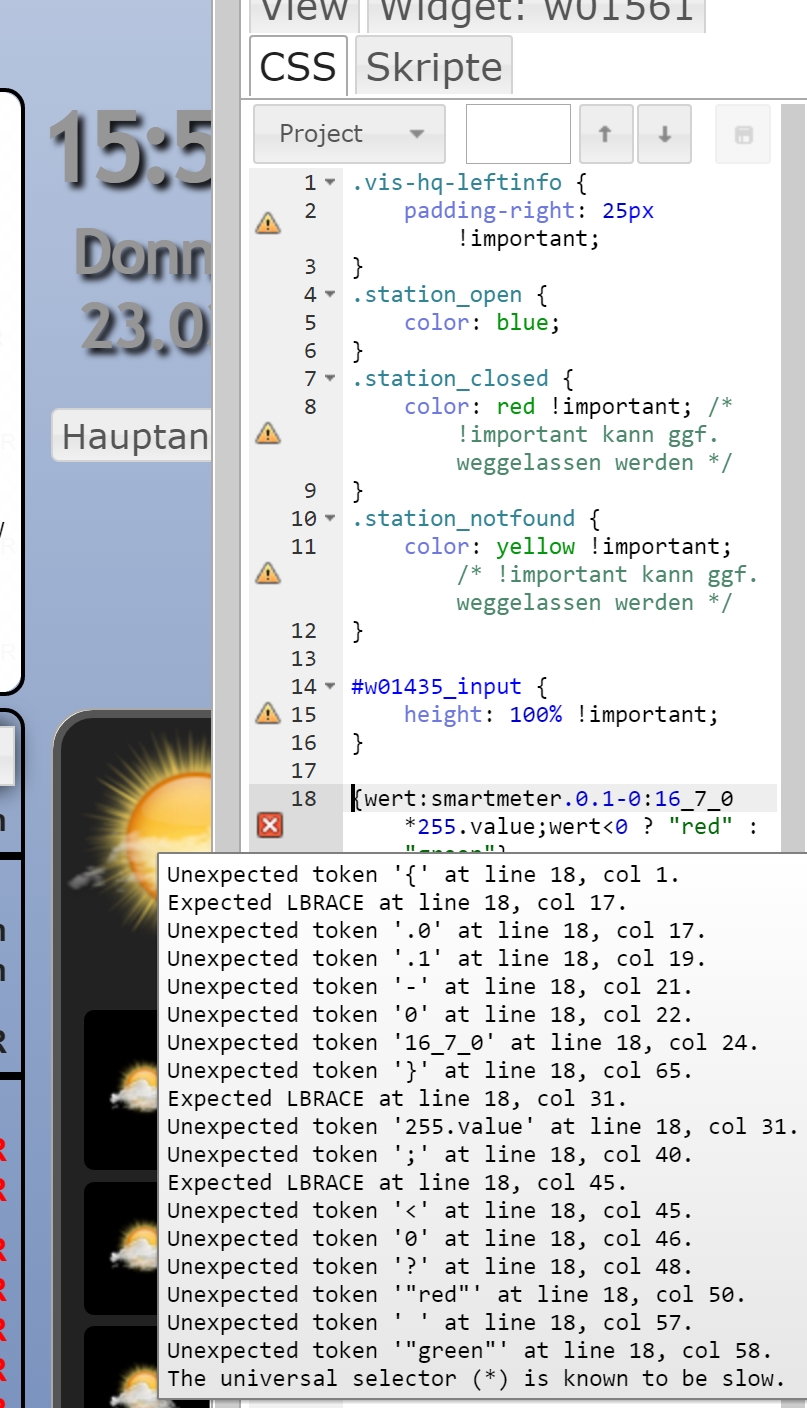Click the red error icon at line 18
This screenshot has height=1408, width=807.
coord(270,825)
